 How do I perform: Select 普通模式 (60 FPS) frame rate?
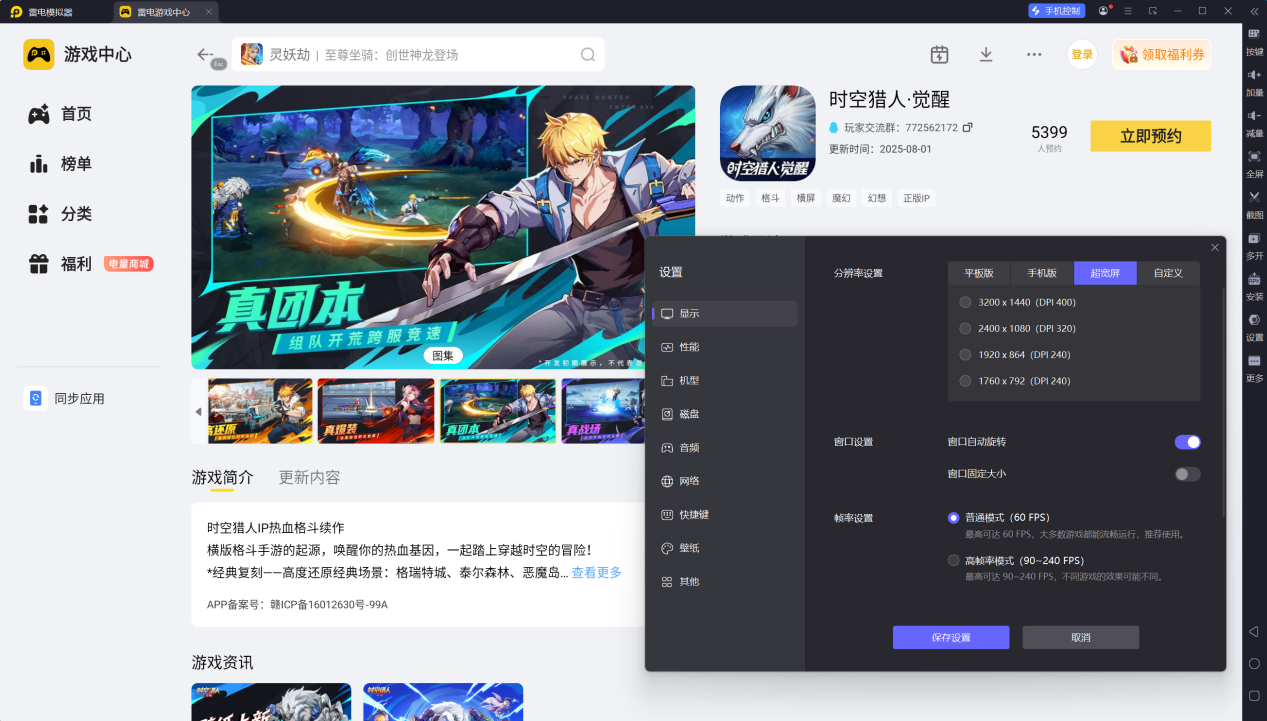click(x=953, y=518)
